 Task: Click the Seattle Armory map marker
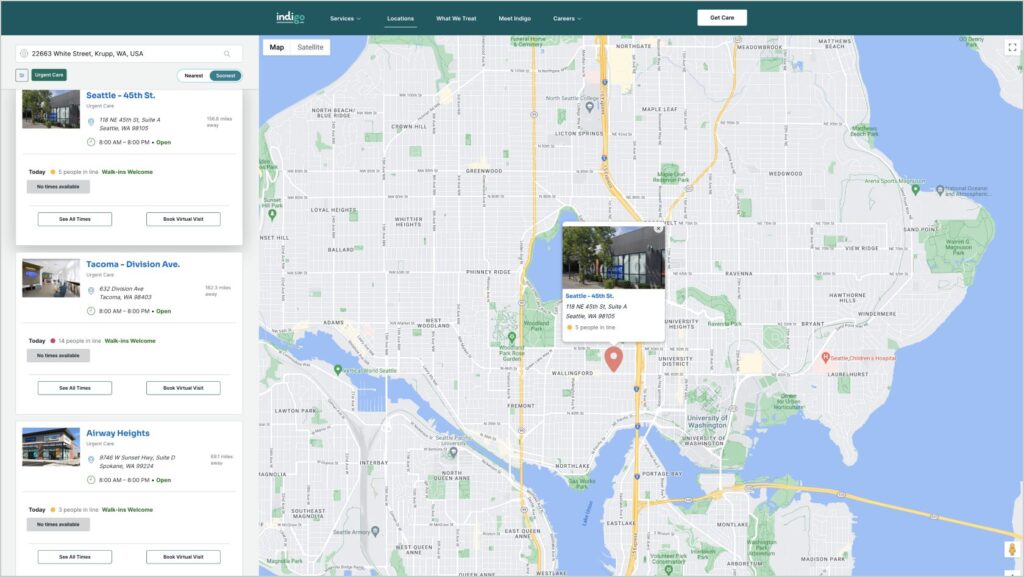[x=375, y=531]
